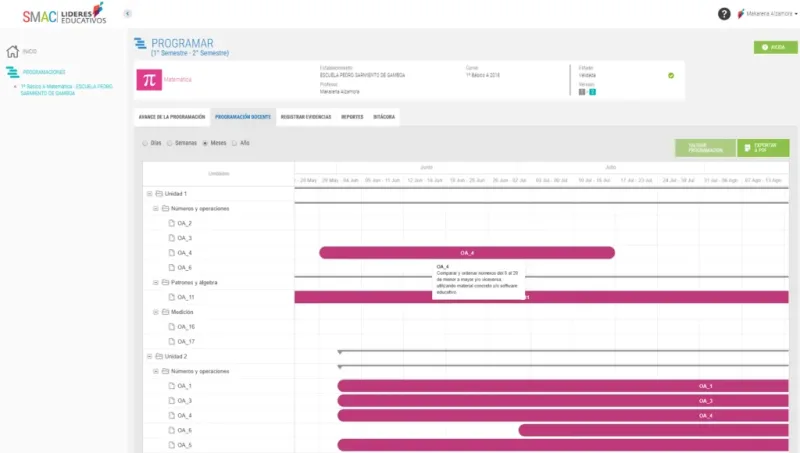Open the 1° Básico A Matemática programming link
The width and height of the screenshot is (800, 453).
[66, 90]
